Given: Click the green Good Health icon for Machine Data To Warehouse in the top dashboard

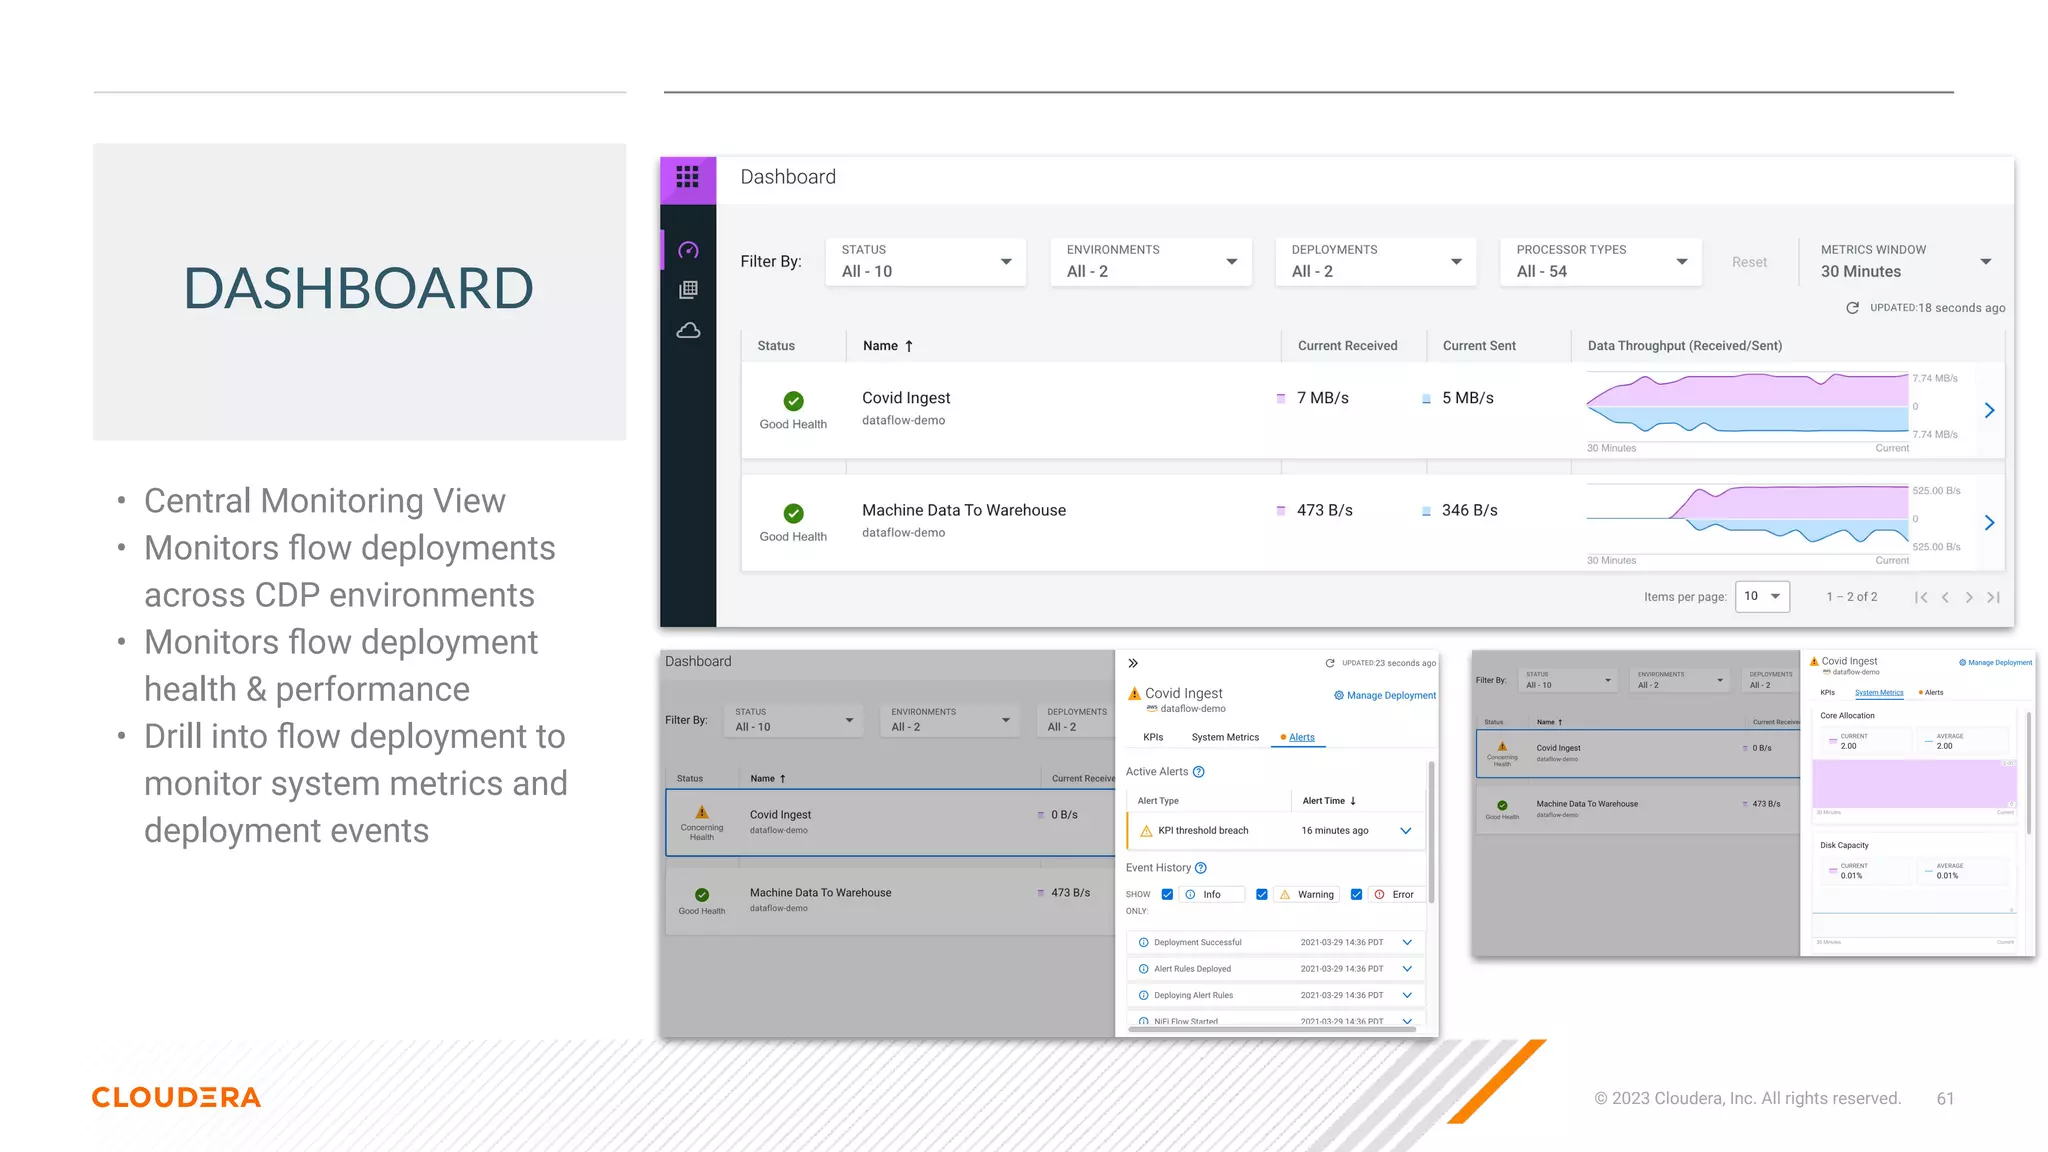Looking at the screenshot, I should [793, 513].
